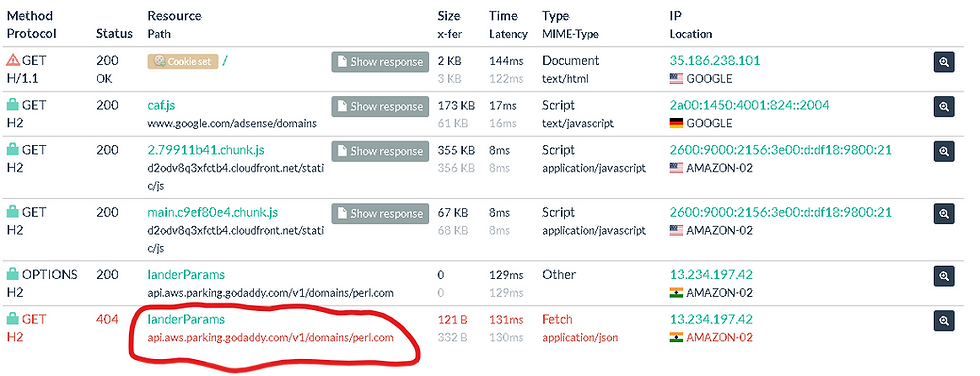980x376 pixels.
Task: Click the Type MIME-Type column header
Action: [572, 25]
